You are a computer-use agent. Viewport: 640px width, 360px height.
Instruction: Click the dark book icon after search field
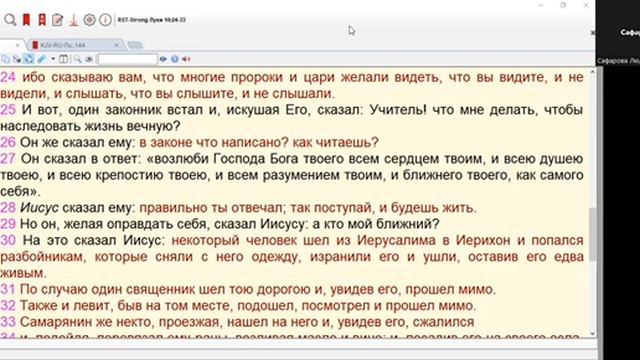pyautogui.click(x=163, y=59)
